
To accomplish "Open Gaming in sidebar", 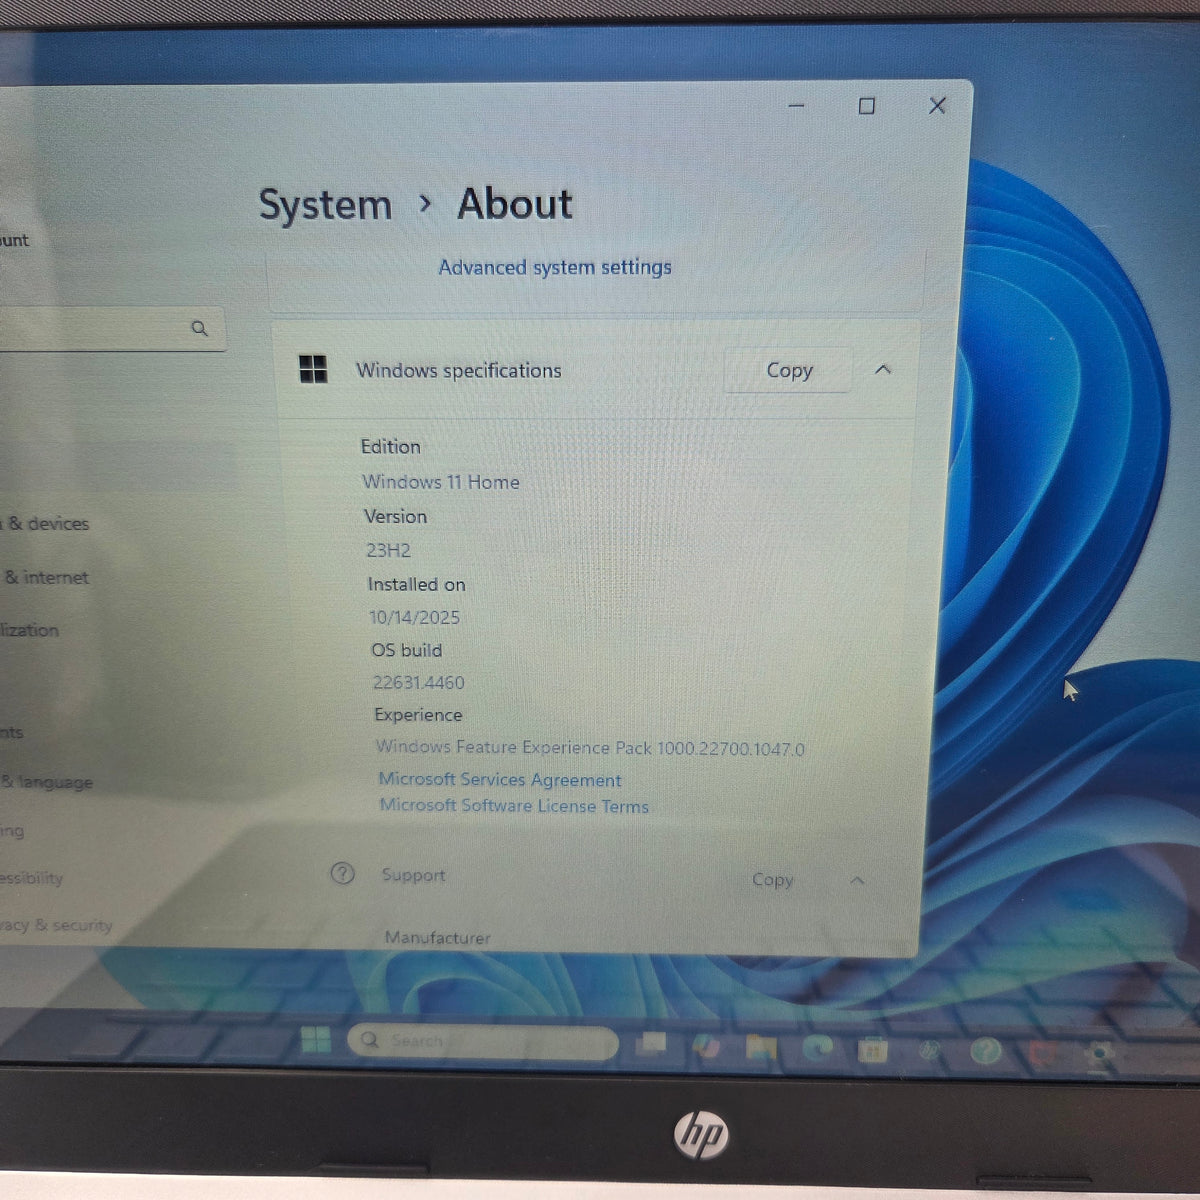I will (12, 831).
